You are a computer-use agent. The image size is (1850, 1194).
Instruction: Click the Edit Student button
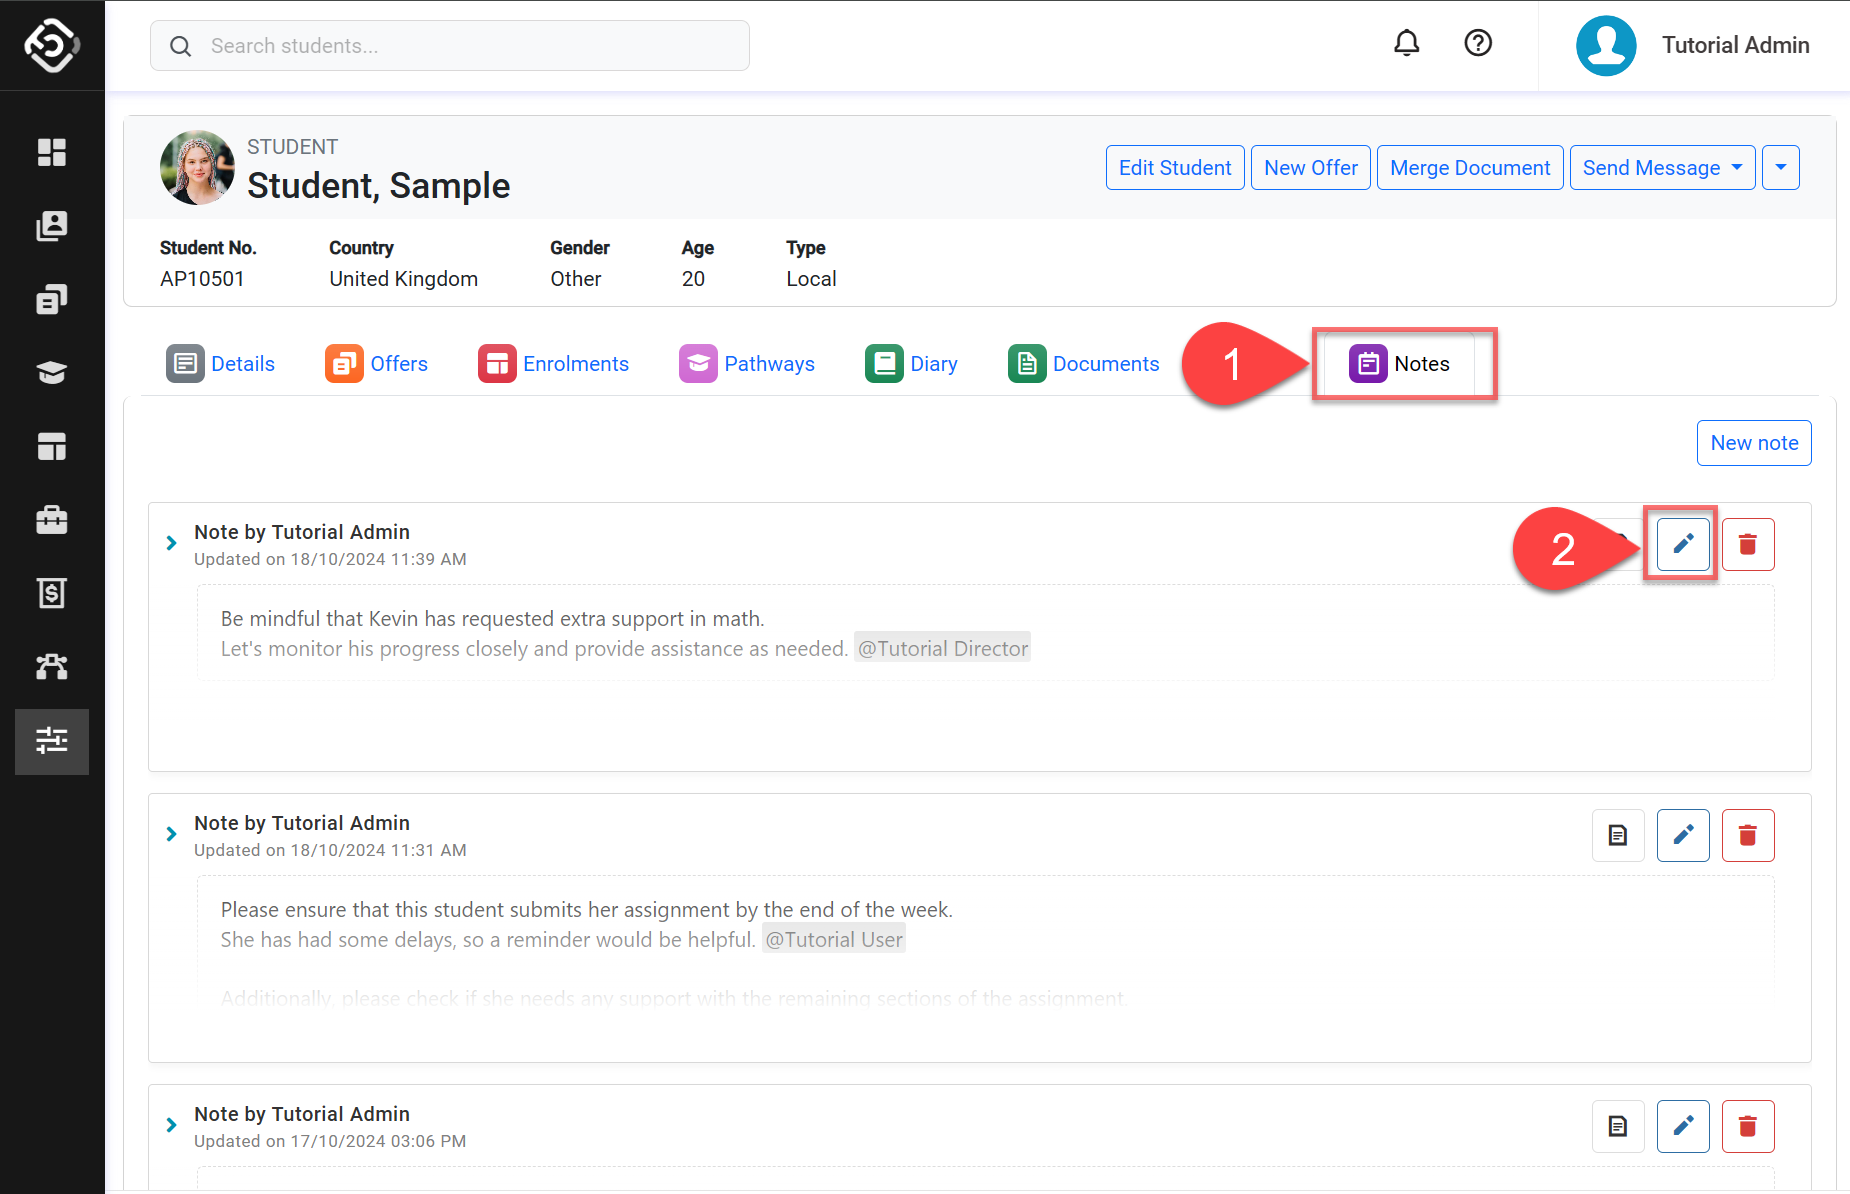point(1174,168)
